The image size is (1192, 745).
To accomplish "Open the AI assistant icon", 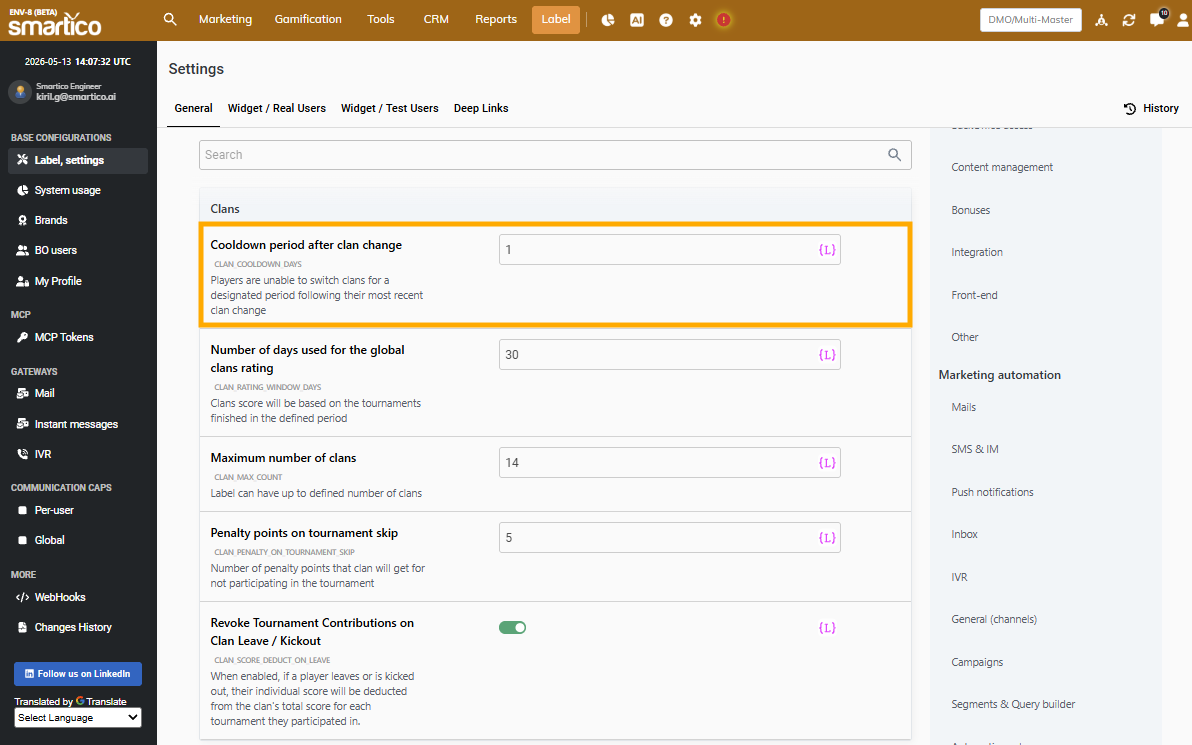I will [637, 21].
